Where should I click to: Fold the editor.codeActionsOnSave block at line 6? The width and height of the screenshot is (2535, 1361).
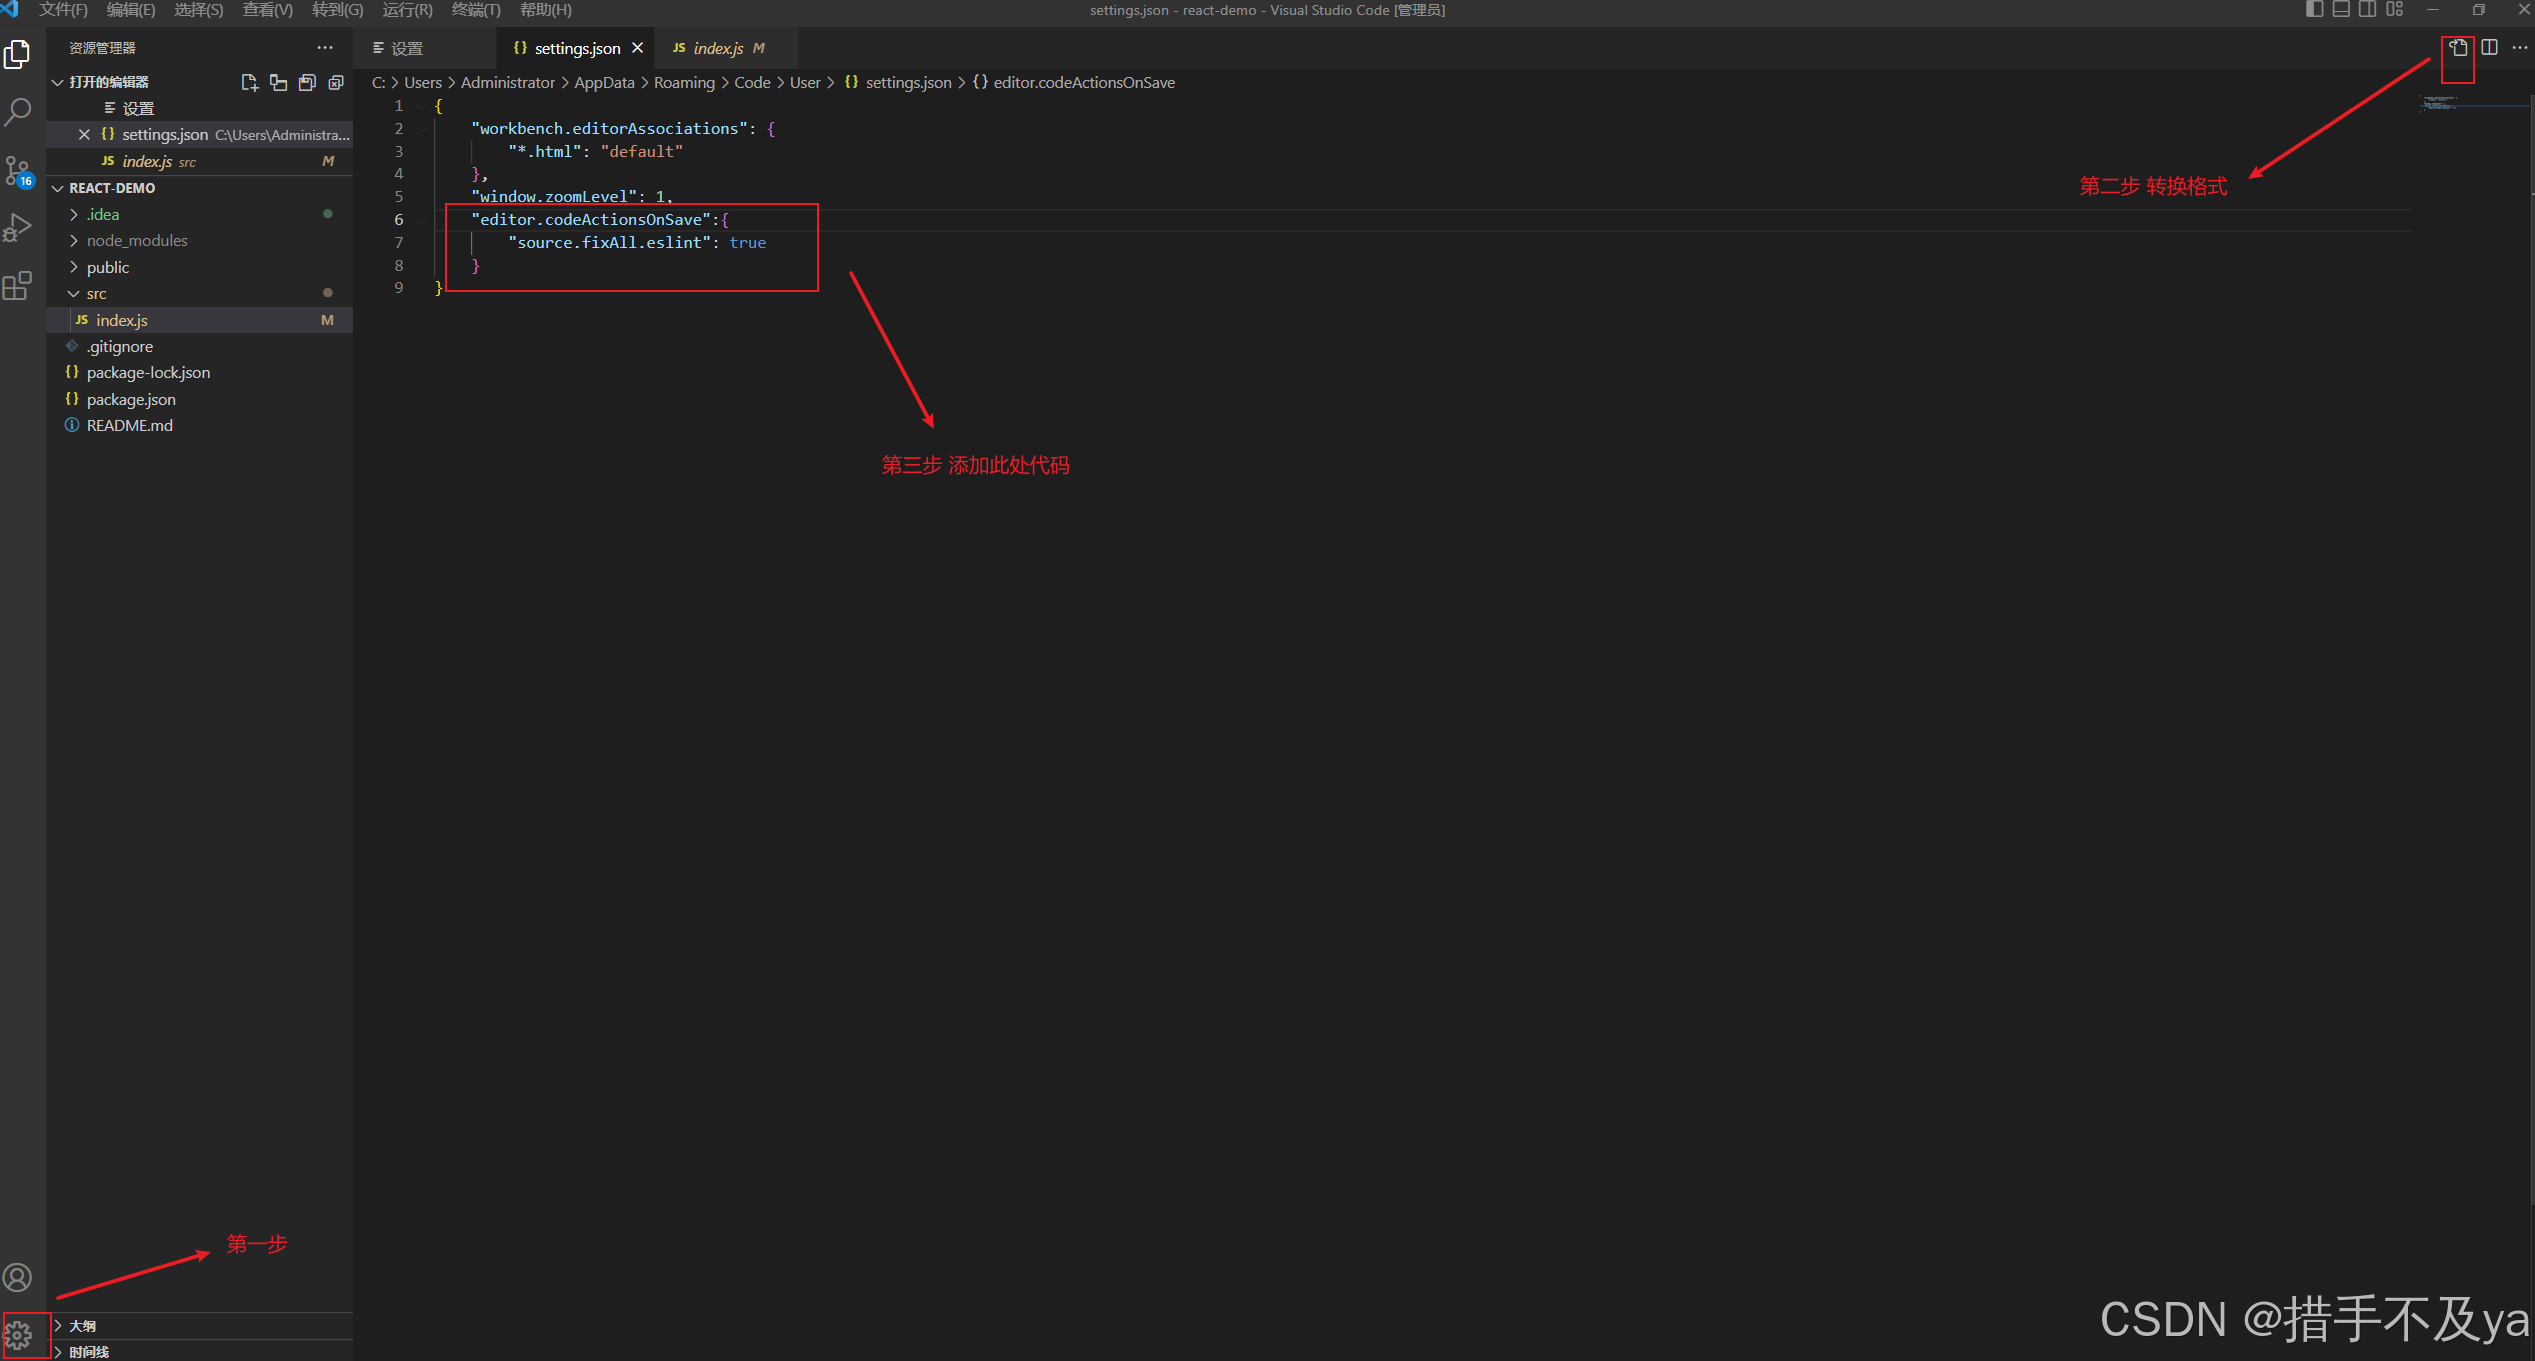pos(422,220)
